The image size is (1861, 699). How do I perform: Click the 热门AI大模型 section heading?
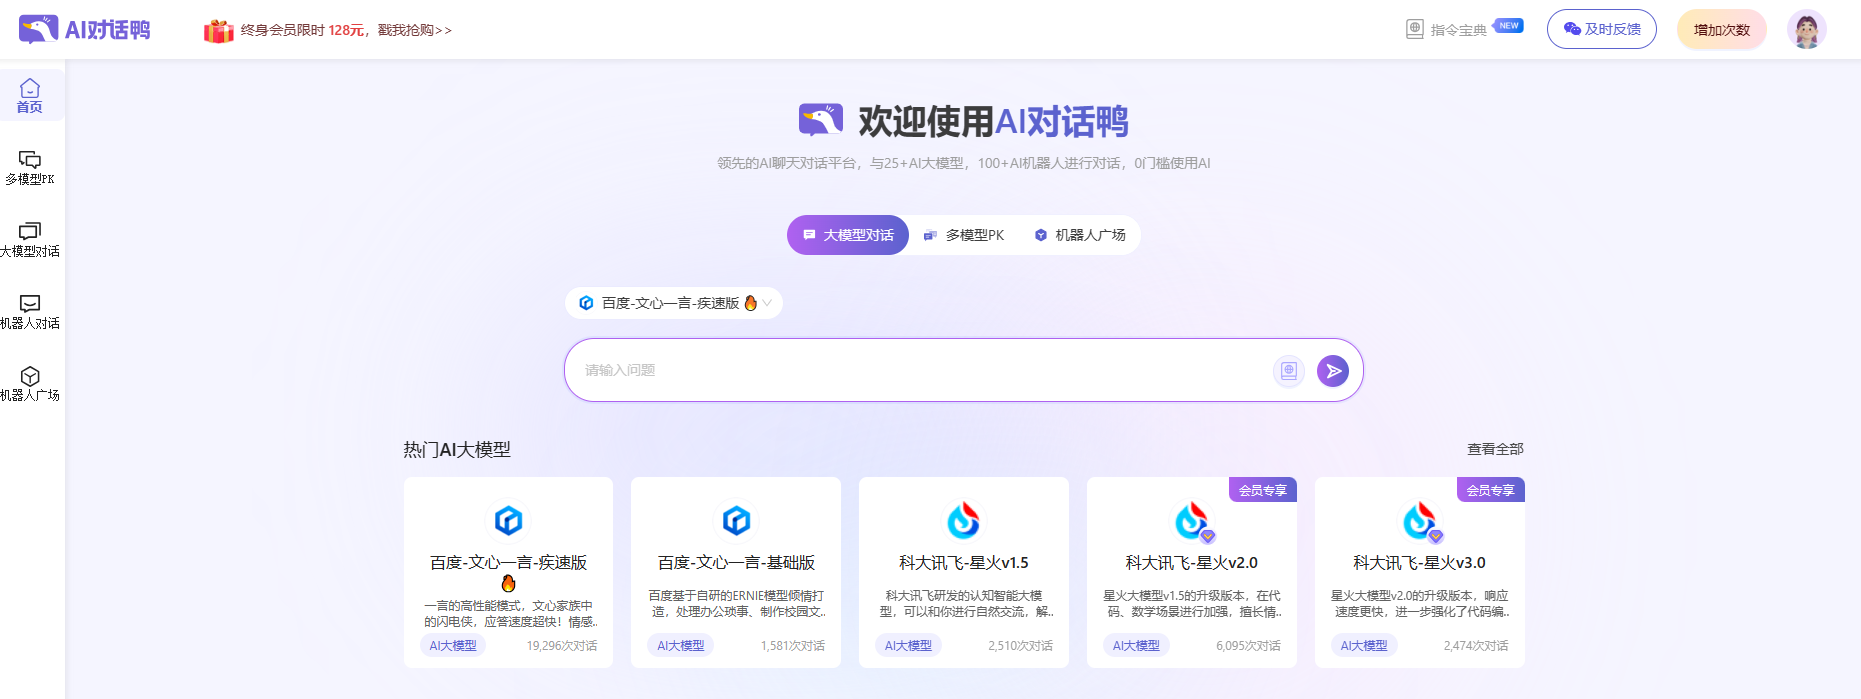457,450
